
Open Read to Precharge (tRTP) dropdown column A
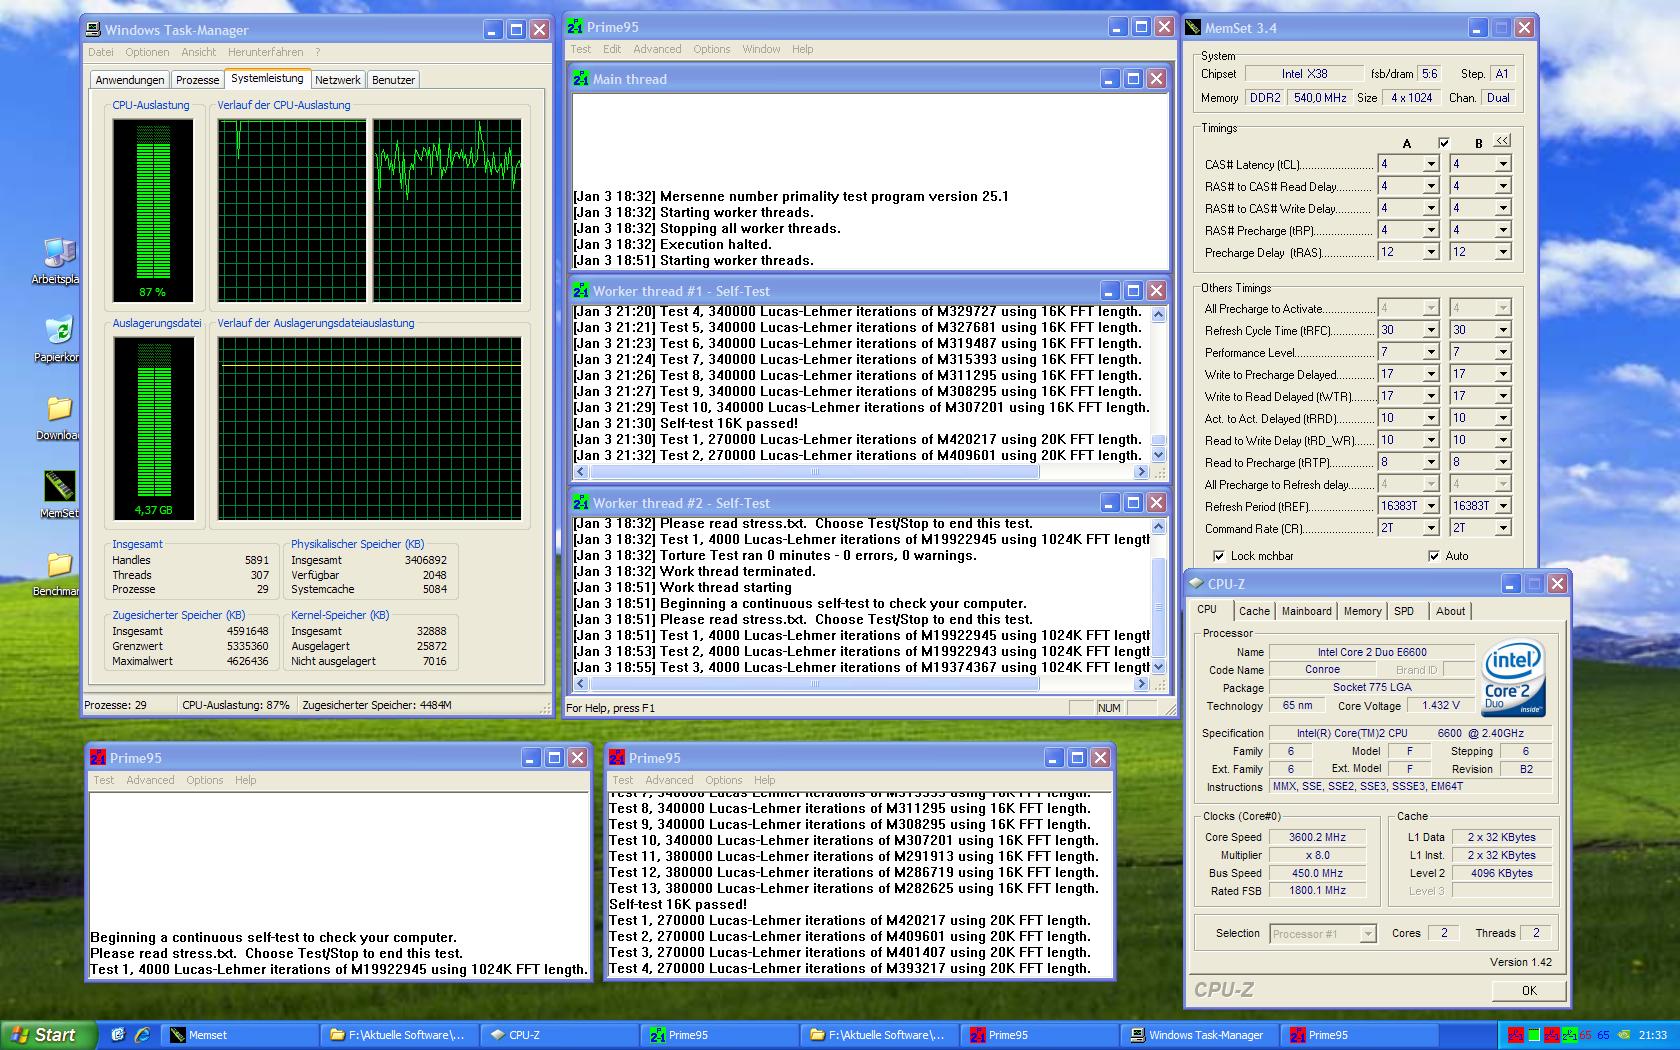click(1431, 462)
